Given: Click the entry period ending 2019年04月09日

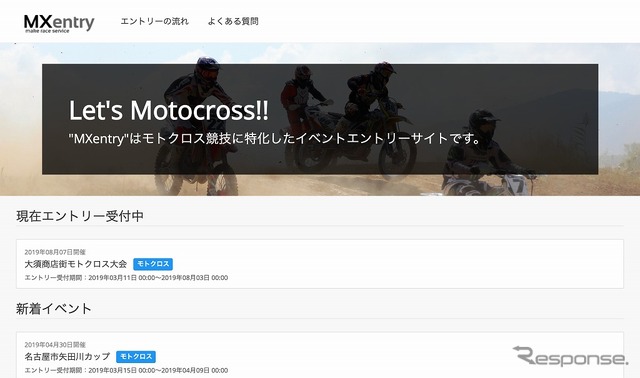Looking at the screenshot, I should click(126, 370).
